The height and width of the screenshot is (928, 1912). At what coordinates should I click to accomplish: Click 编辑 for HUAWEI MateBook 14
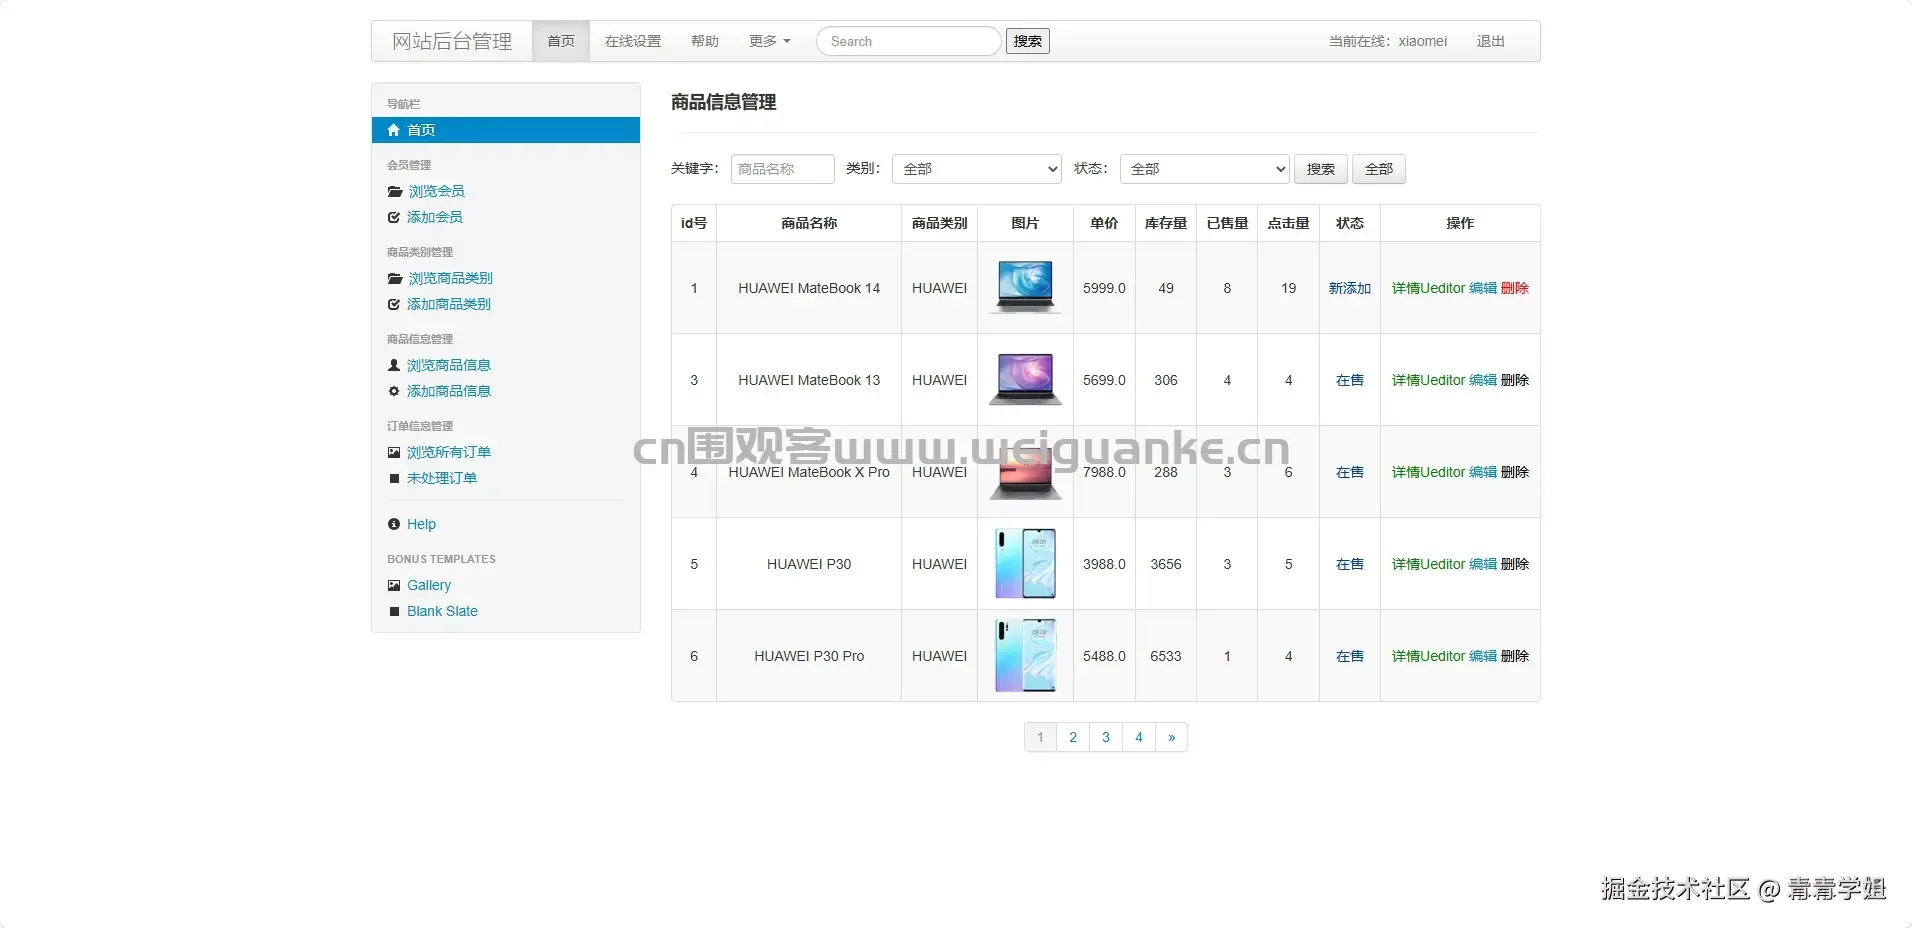(x=1483, y=288)
